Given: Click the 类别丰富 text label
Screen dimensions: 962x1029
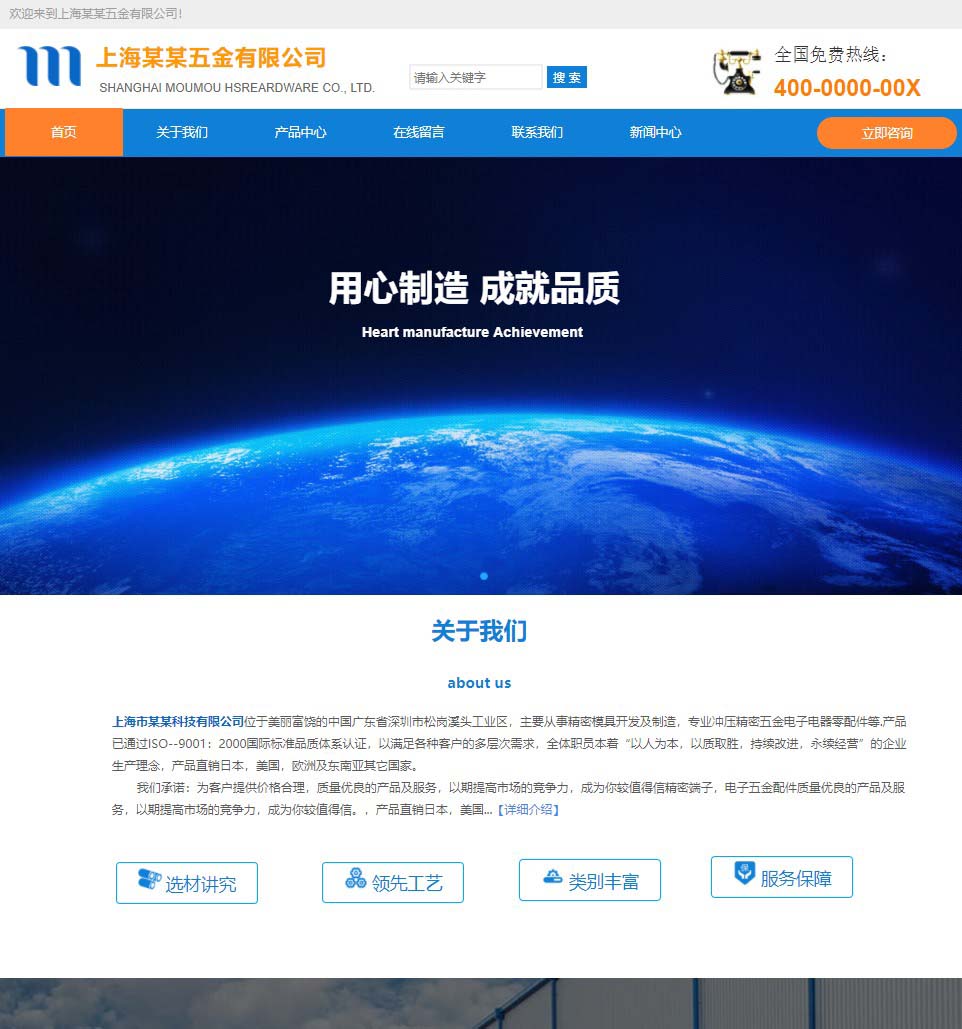Looking at the screenshot, I should point(604,882).
